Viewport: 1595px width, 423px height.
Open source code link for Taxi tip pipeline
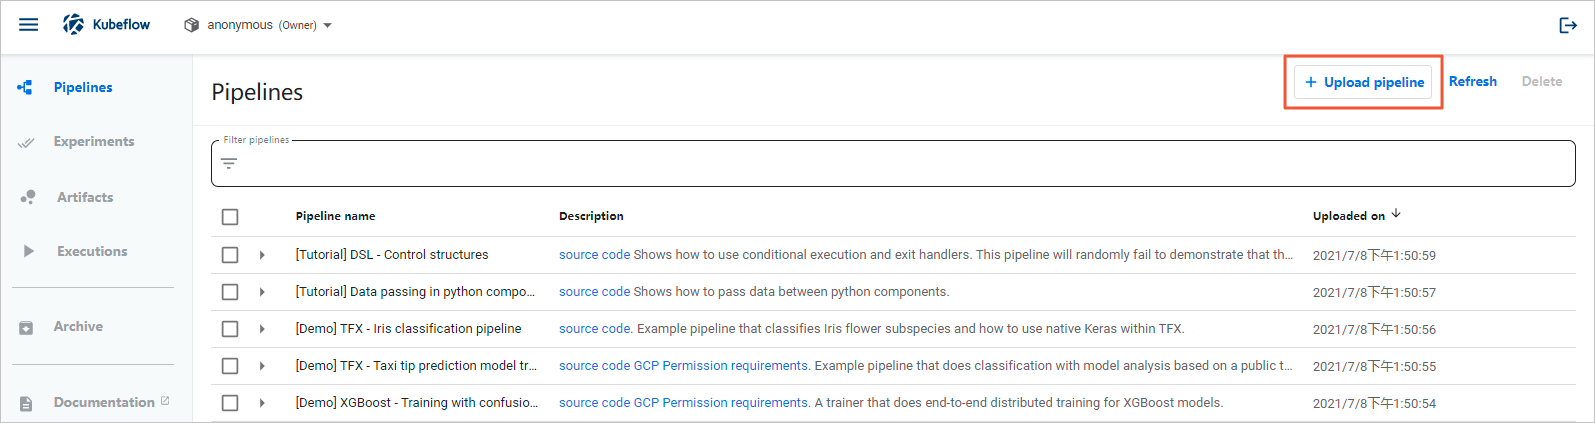pos(594,366)
